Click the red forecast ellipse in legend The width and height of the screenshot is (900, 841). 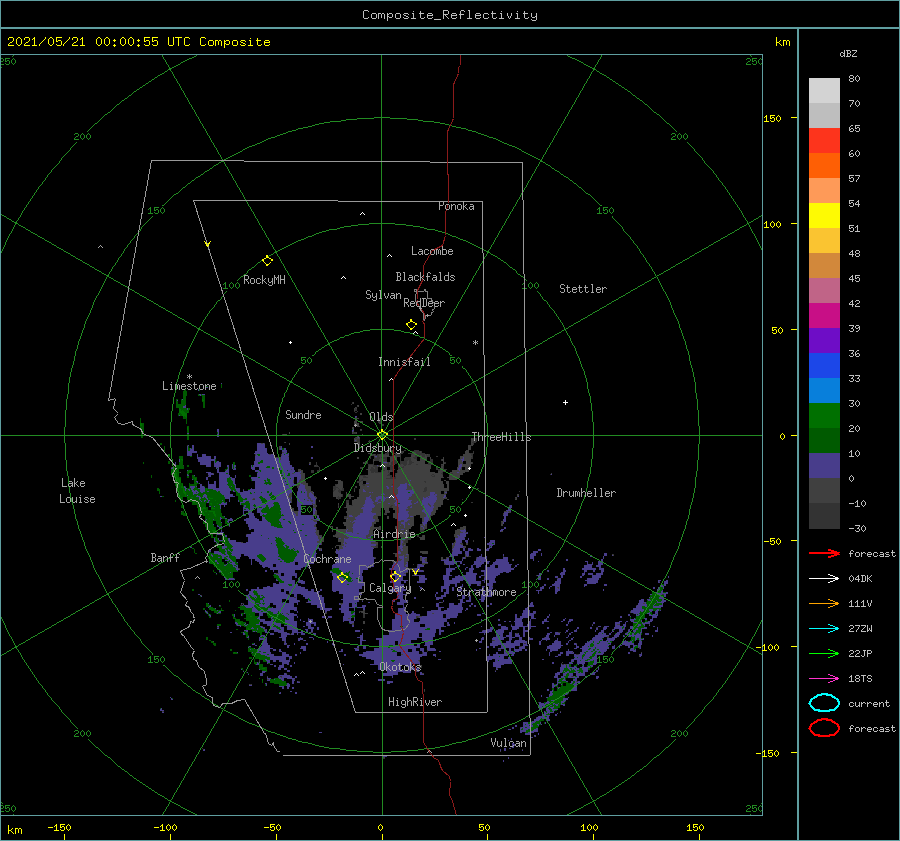[x=824, y=728]
